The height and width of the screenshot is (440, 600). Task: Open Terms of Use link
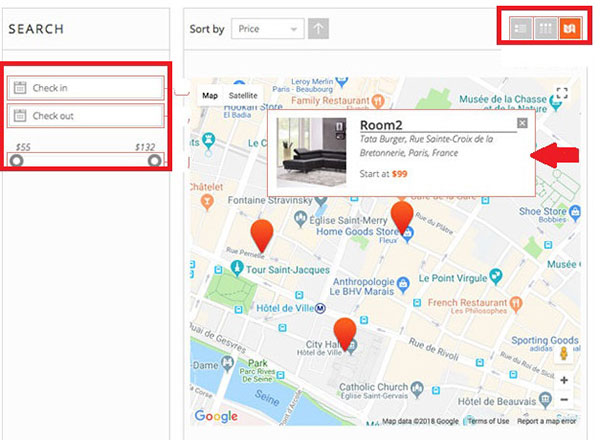click(x=489, y=421)
